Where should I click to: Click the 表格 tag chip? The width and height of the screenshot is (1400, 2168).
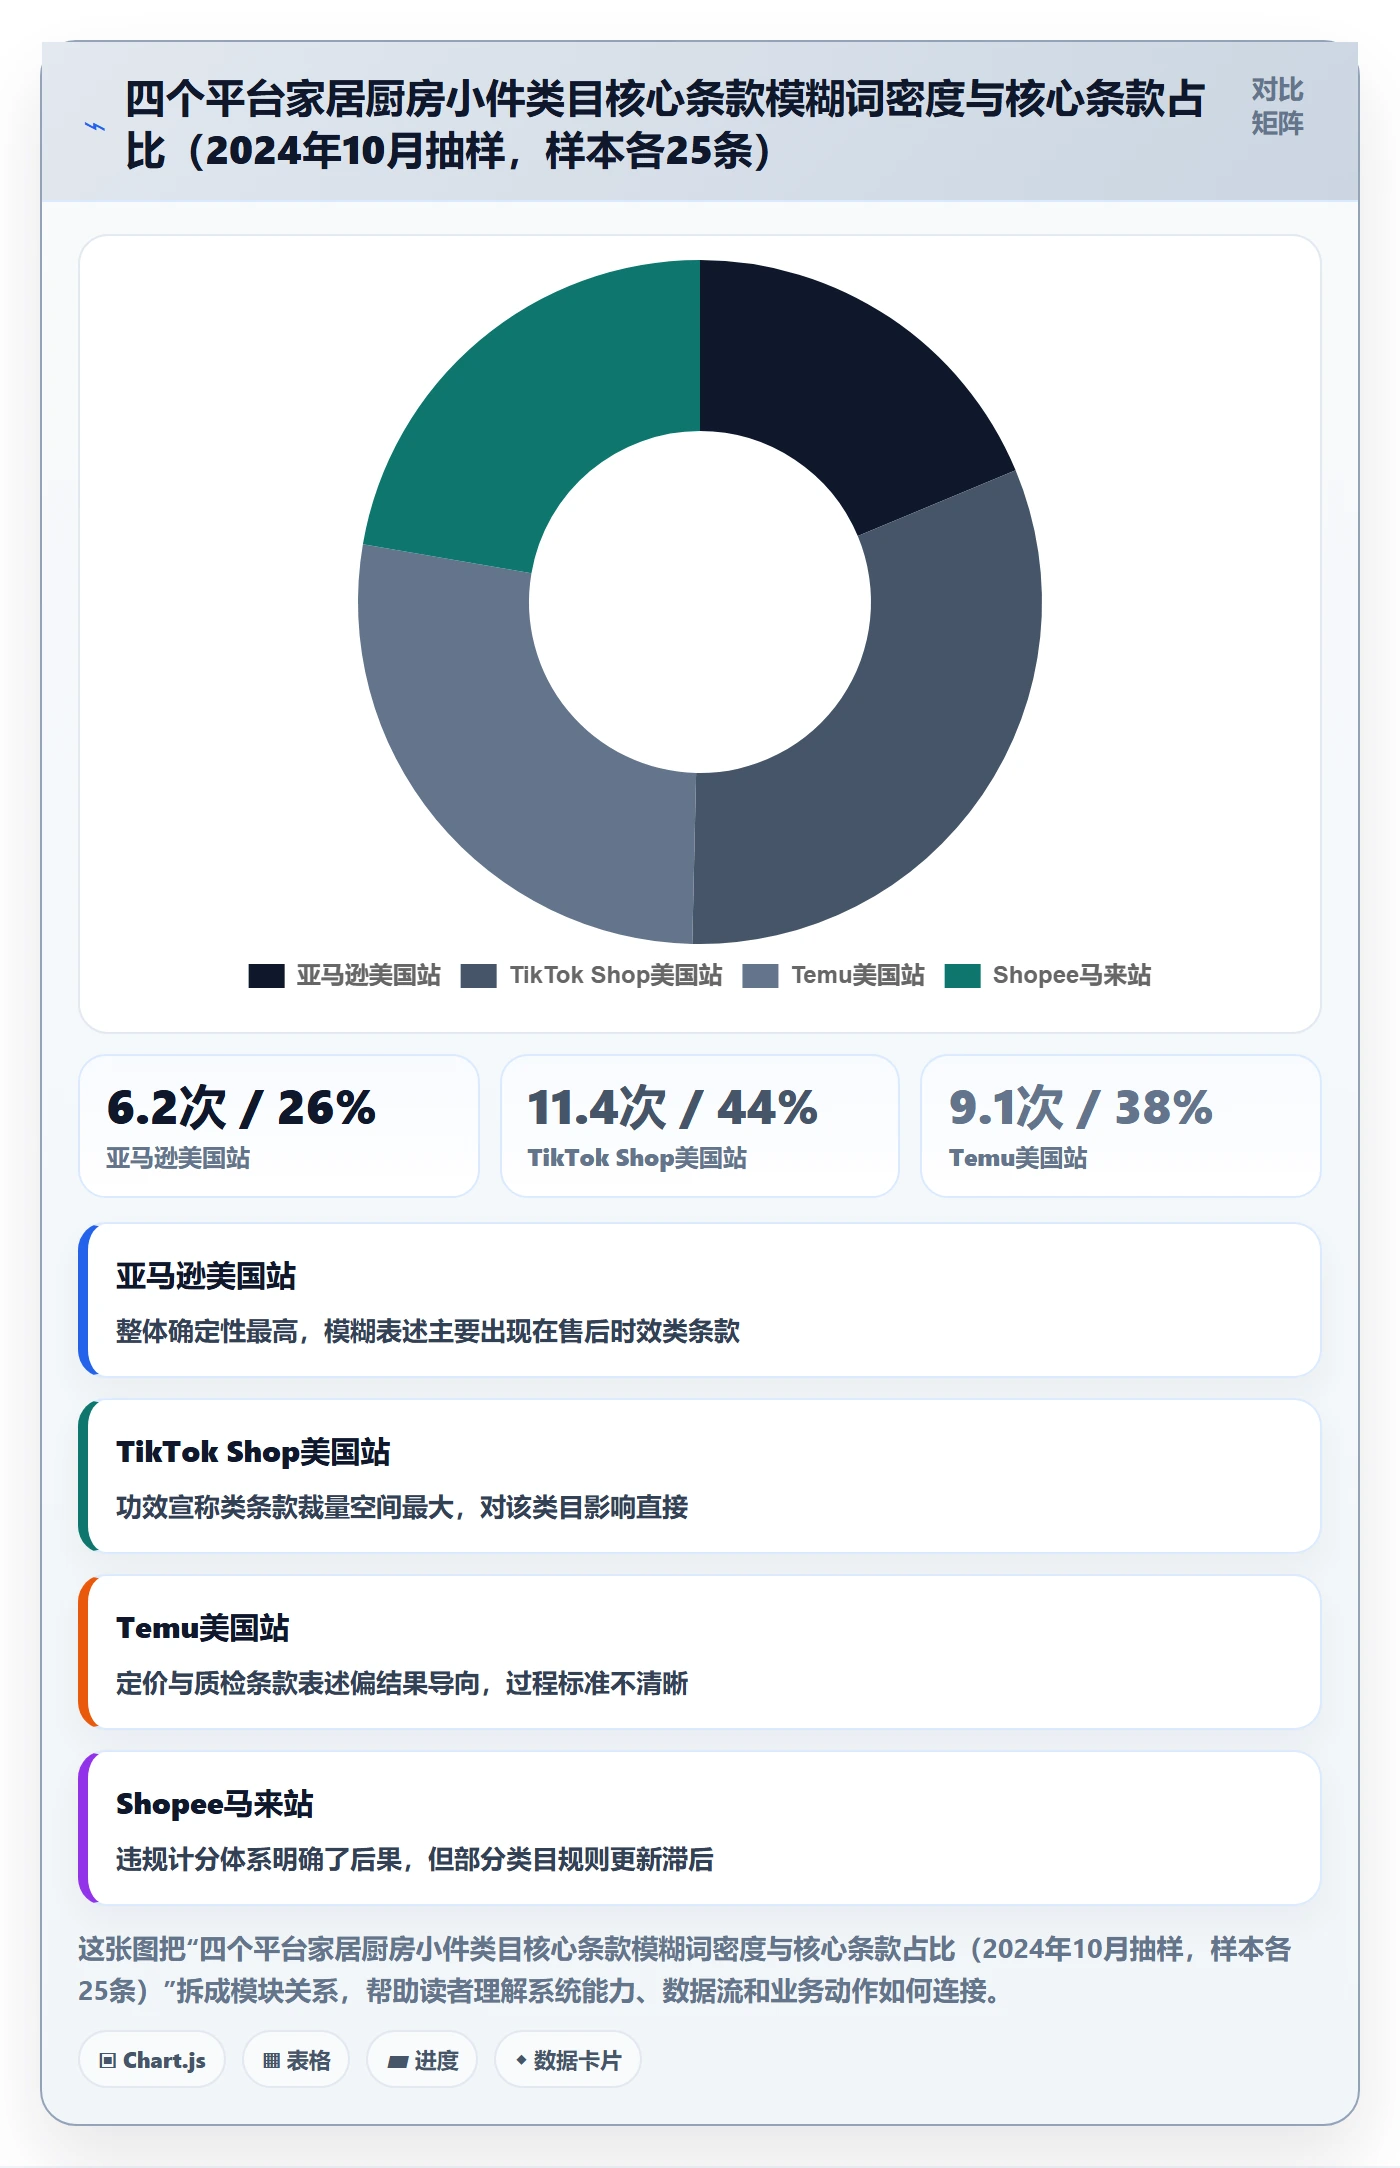tap(296, 2060)
